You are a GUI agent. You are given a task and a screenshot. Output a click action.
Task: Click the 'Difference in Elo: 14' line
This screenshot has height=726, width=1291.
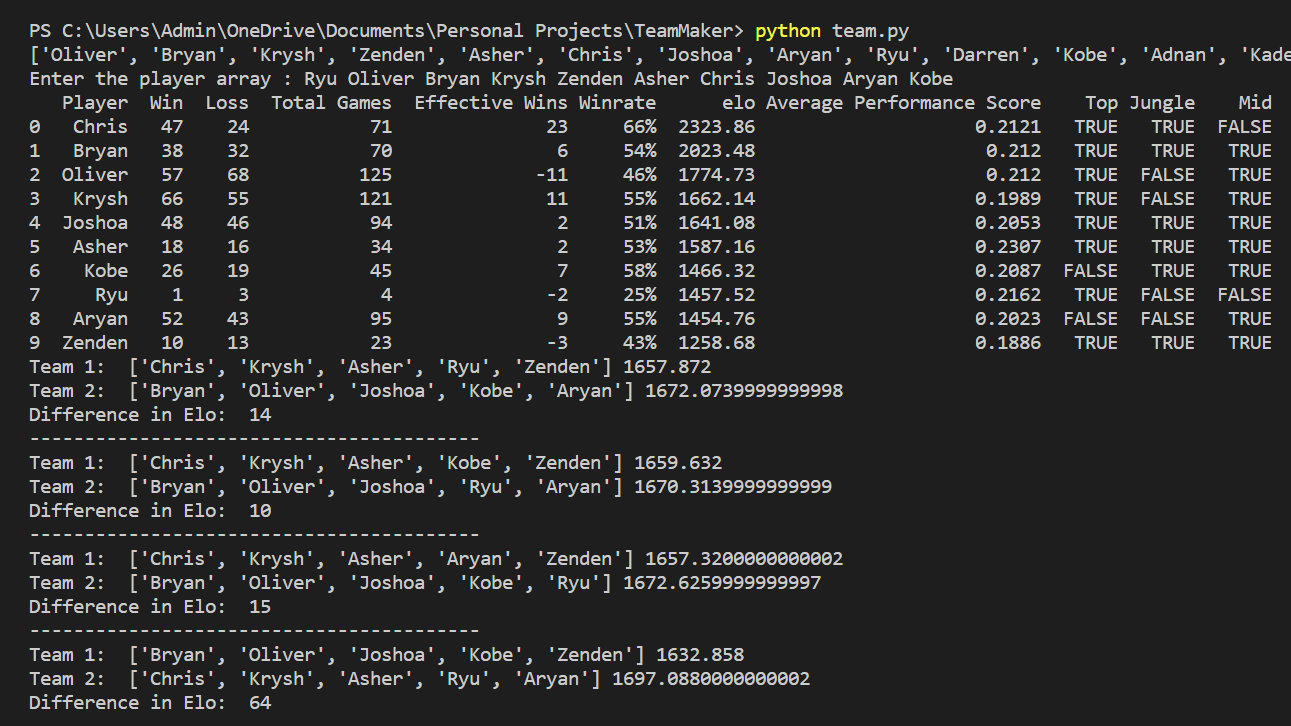tap(150, 415)
